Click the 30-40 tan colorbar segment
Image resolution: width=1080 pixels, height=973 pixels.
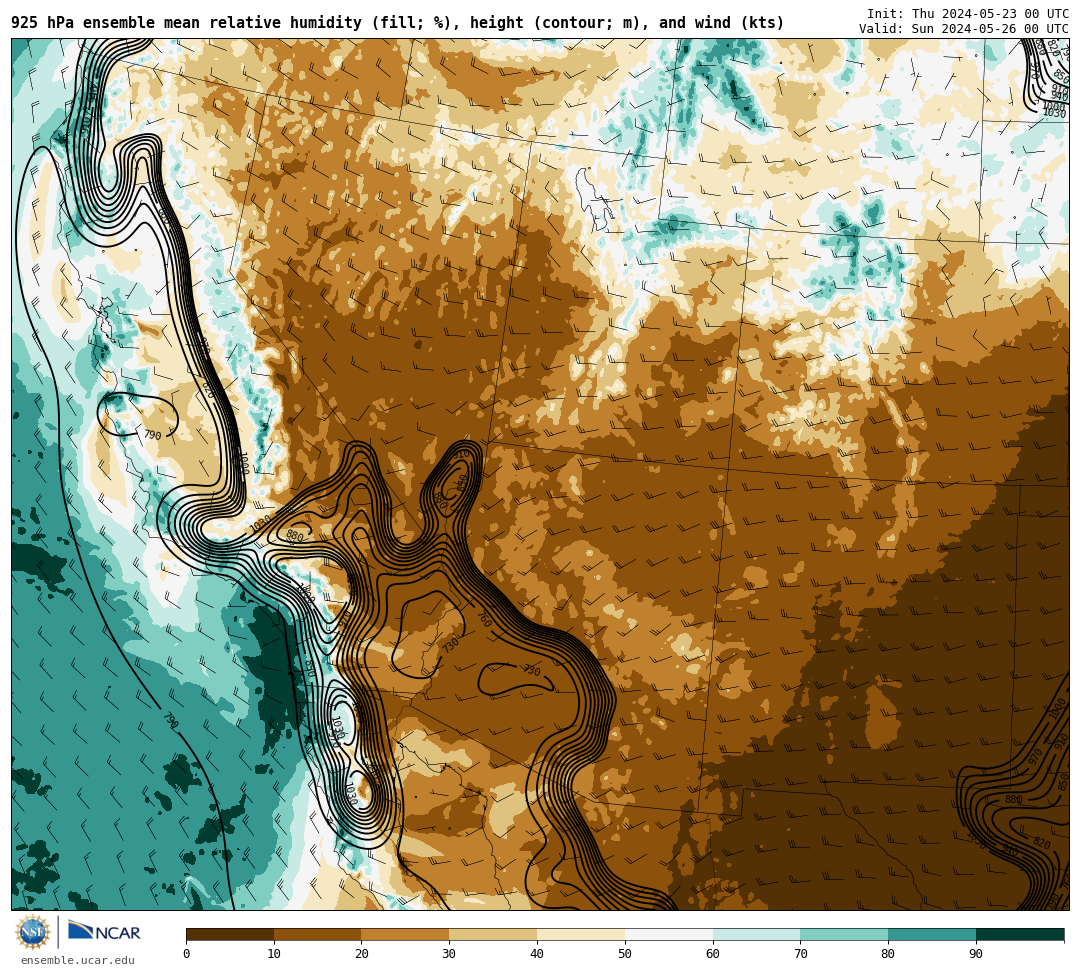(x=493, y=934)
